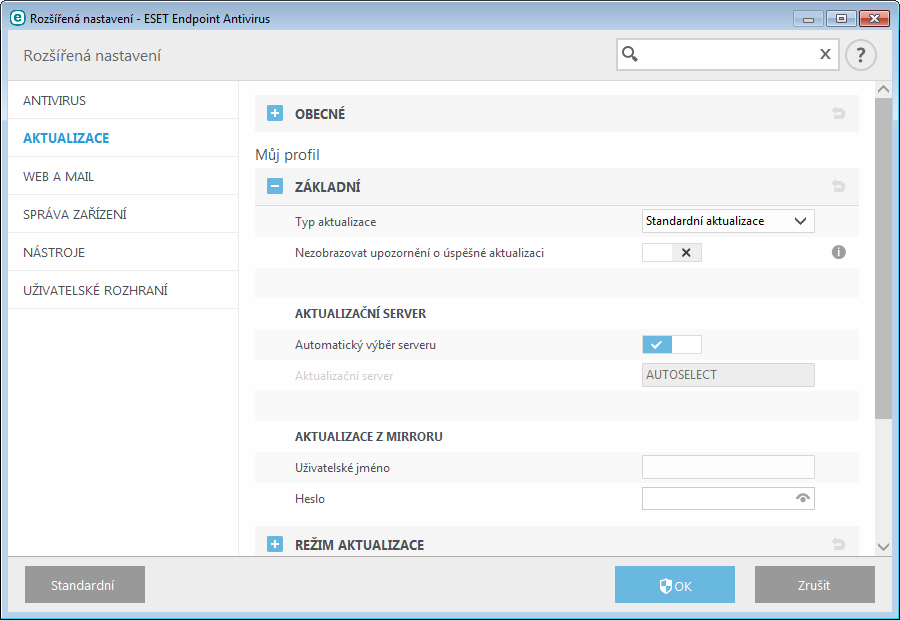Click into the search input field
900x620 pixels.
(x=727, y=55)
